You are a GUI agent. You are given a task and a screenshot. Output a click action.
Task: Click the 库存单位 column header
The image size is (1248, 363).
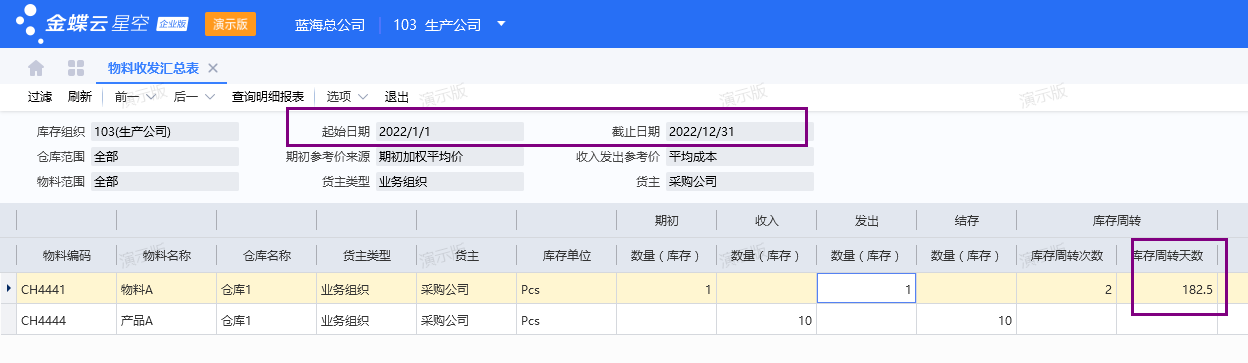tap(567, 255)
